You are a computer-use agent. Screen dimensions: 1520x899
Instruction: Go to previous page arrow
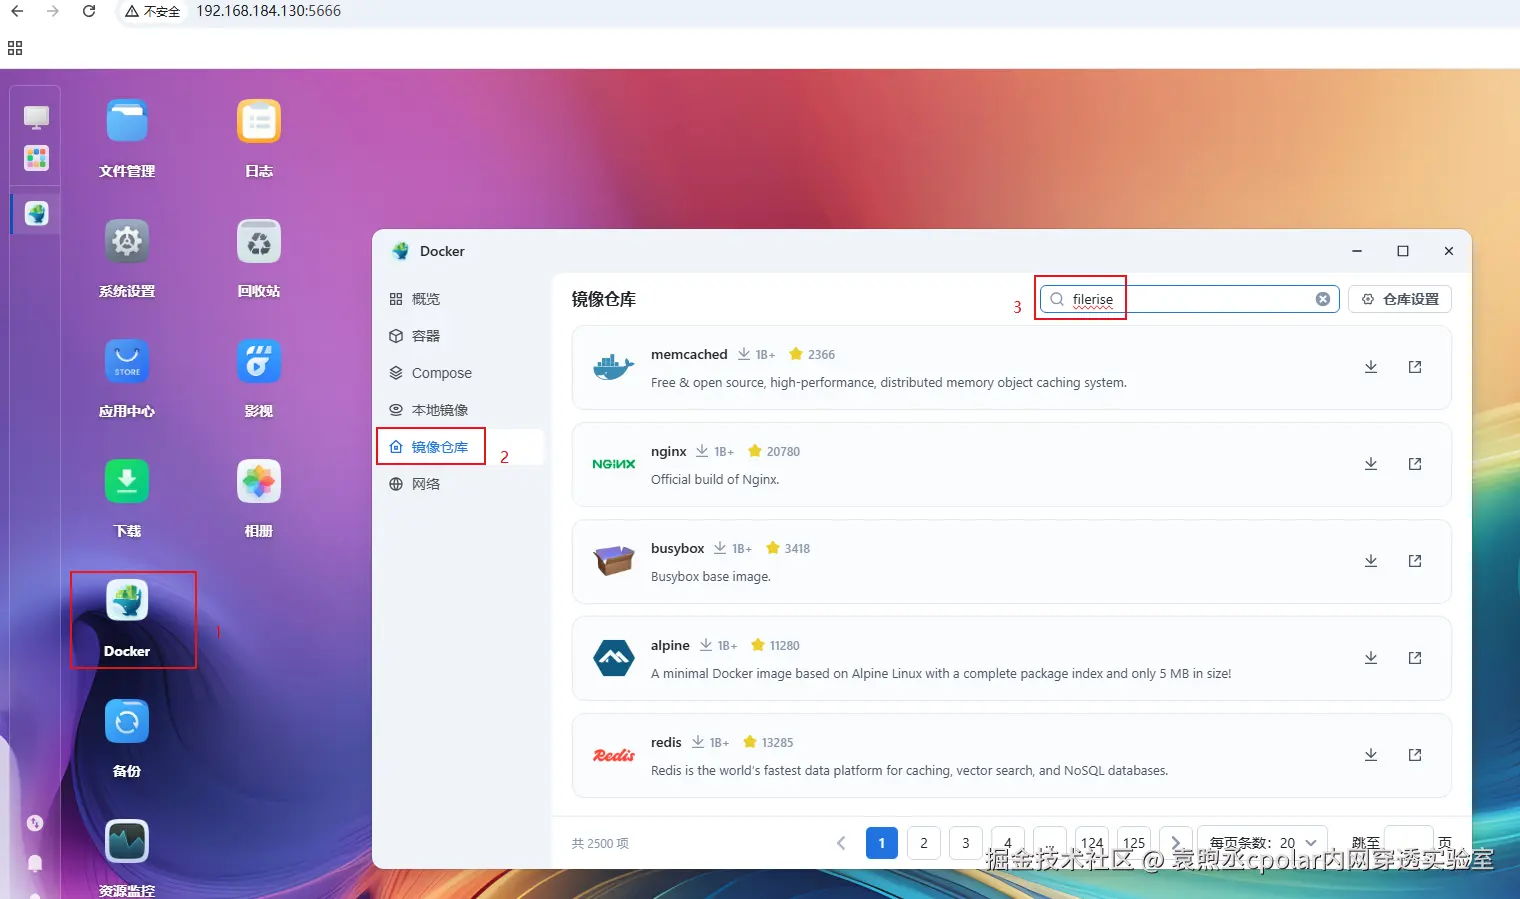tap(841, 843)
